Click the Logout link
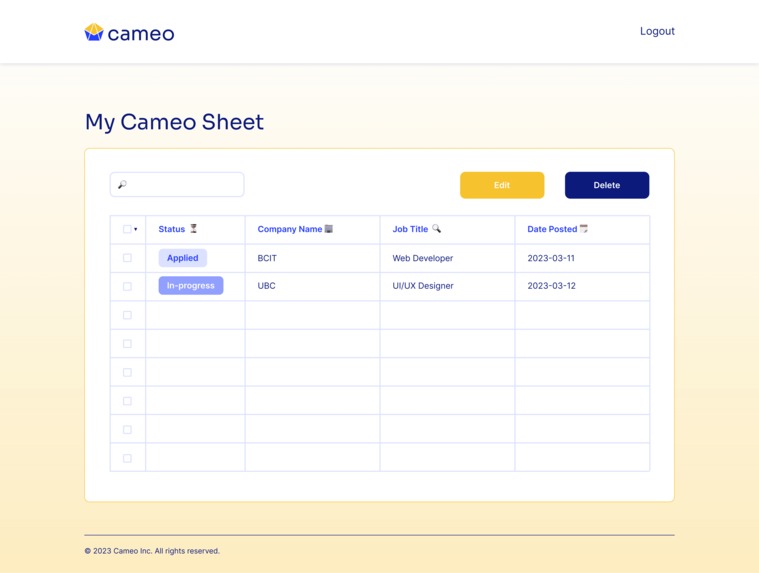 657,31
